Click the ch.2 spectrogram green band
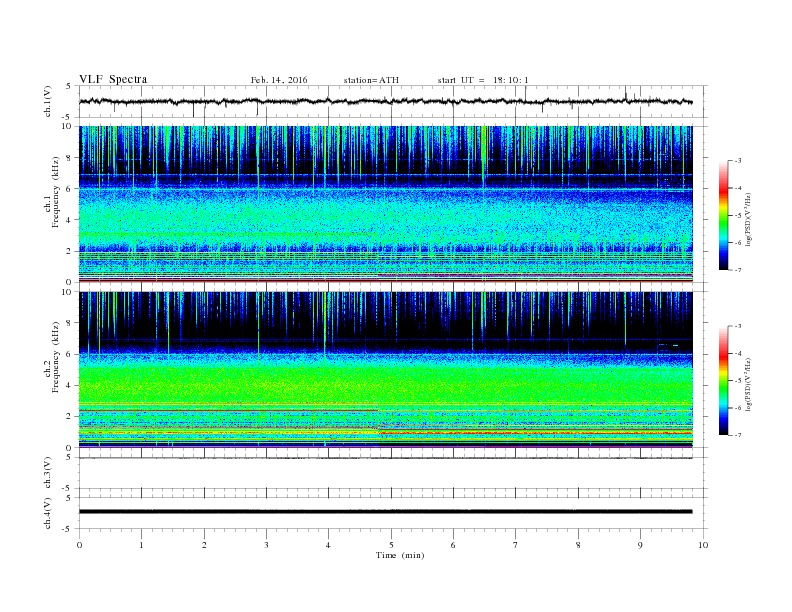 385,383
